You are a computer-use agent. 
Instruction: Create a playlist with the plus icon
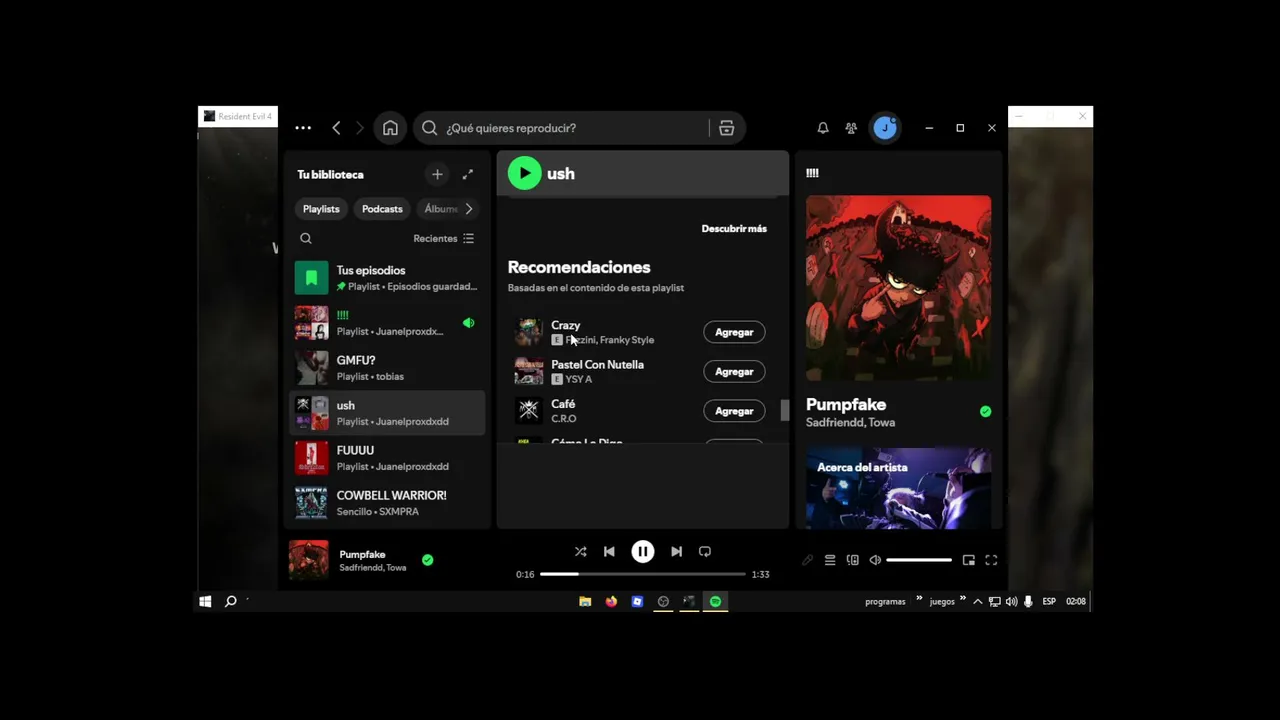[x=437, y=174]
